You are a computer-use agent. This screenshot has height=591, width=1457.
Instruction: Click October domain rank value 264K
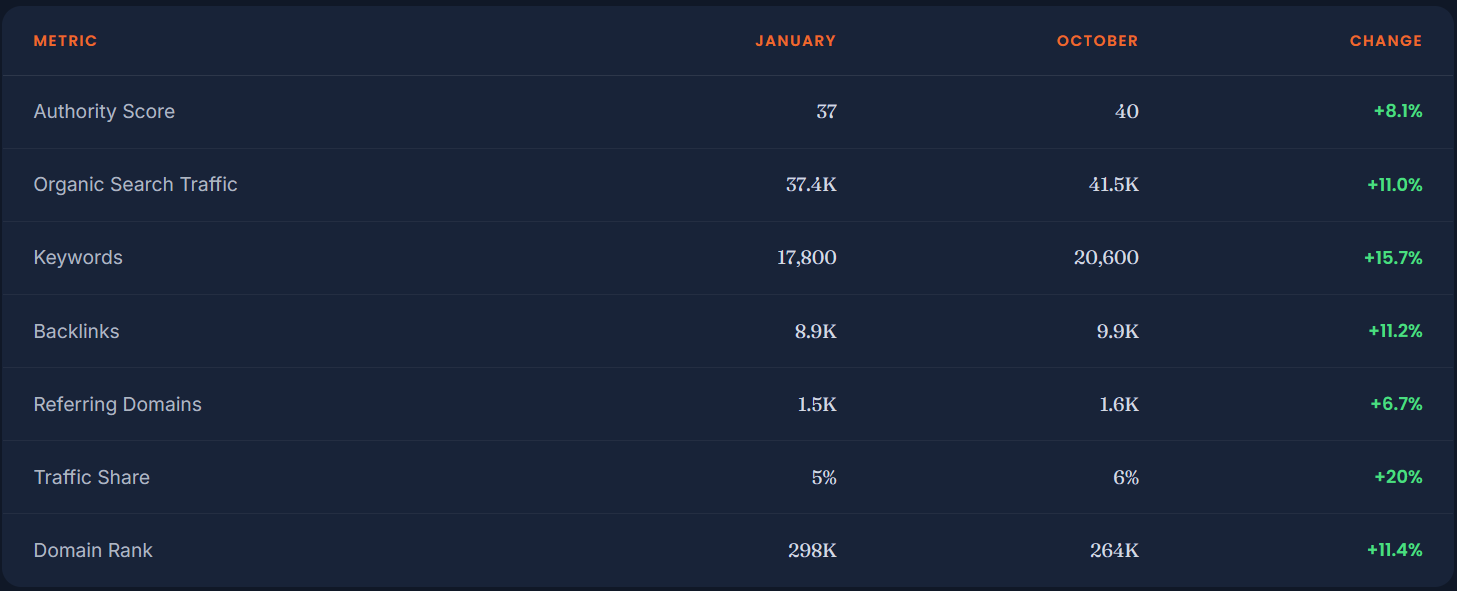(x=1114, y=550)
